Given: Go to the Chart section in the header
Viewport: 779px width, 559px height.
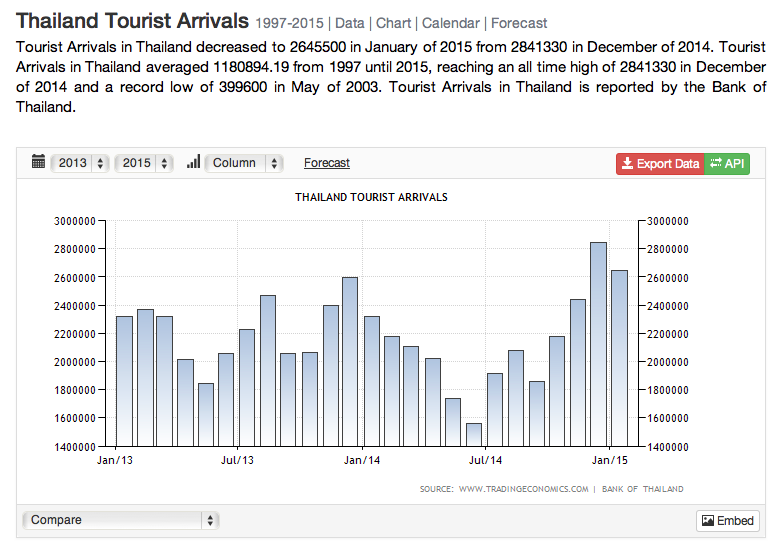Looking at the screenshot, I should pyautogui.click(x=393, y=23).
